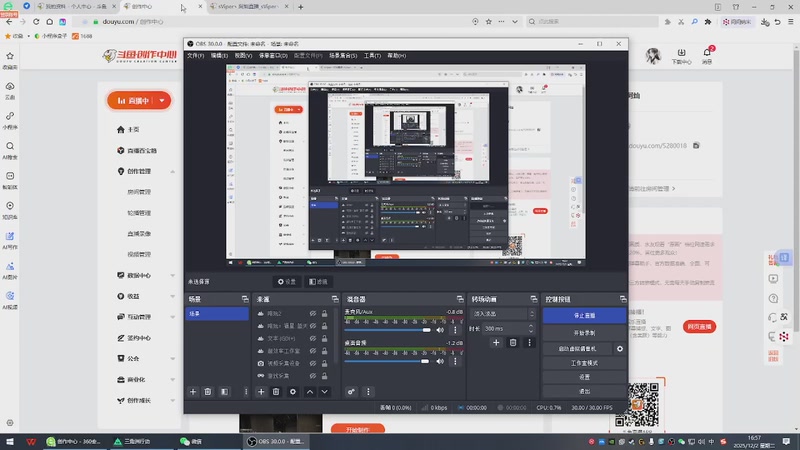Open Desktop Audio channel three-dot options
800x450 pixels.
pos(456,361)
